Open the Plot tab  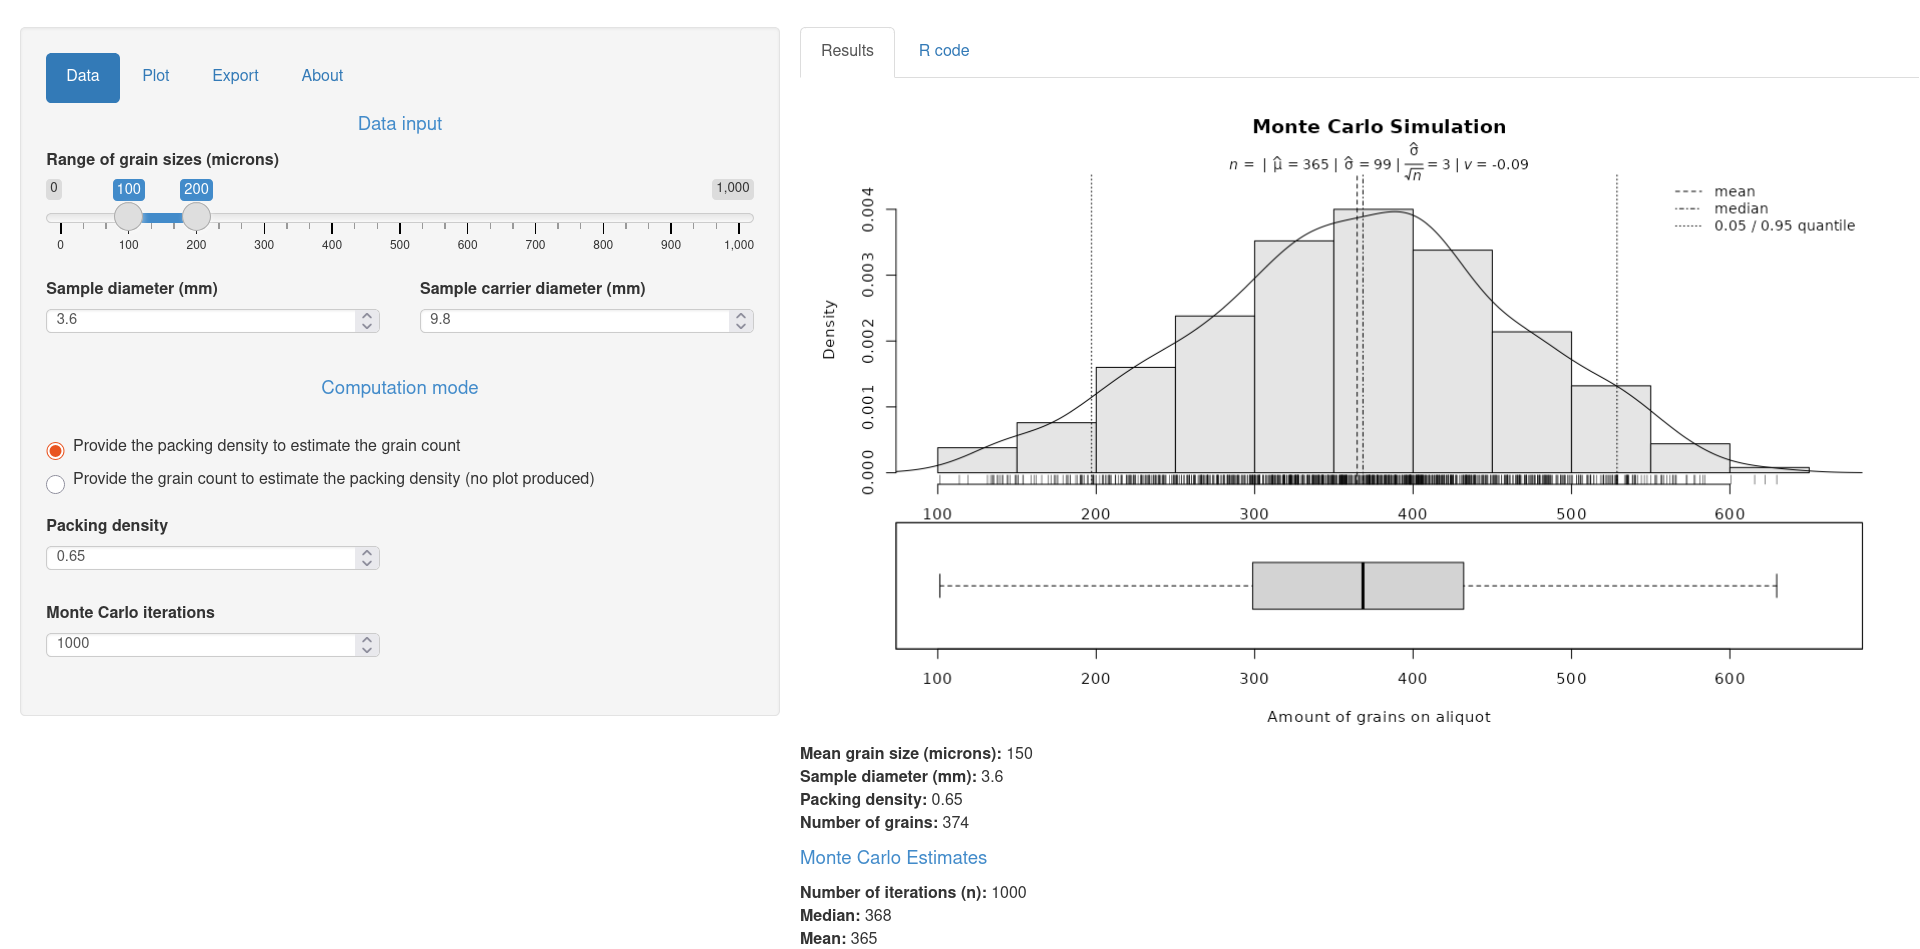click(x=155, y=76)
